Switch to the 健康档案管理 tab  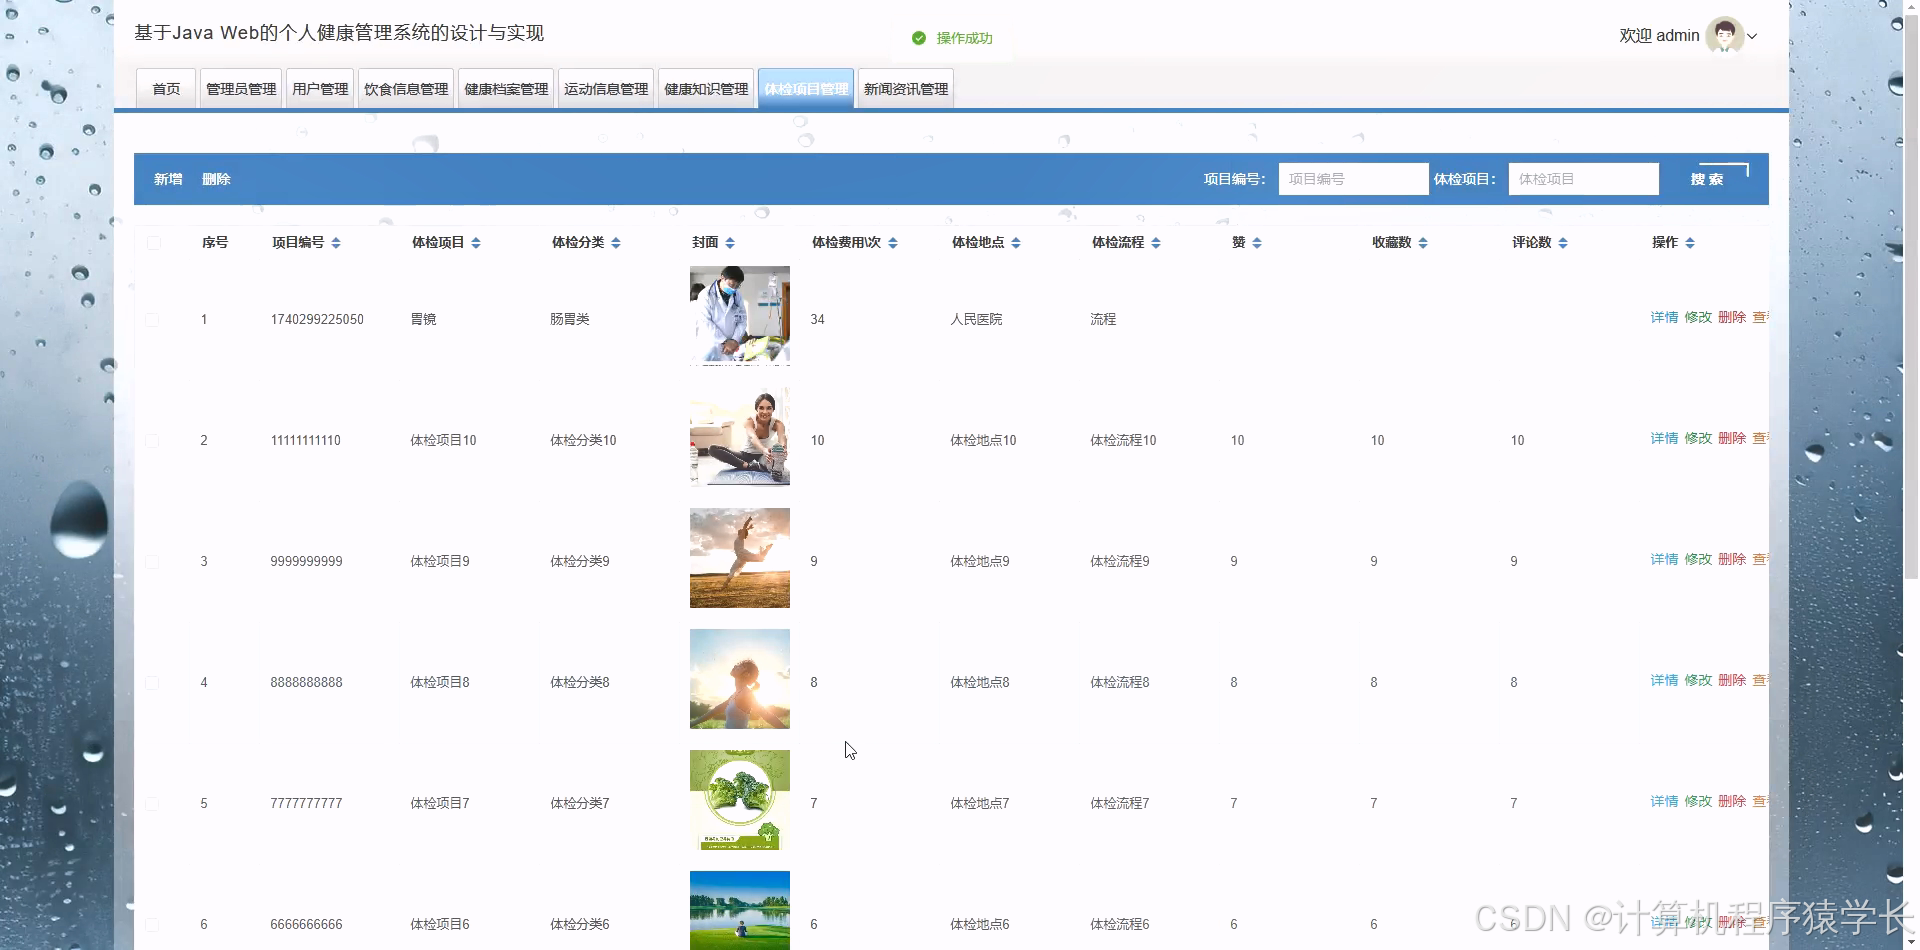[505, 88]
